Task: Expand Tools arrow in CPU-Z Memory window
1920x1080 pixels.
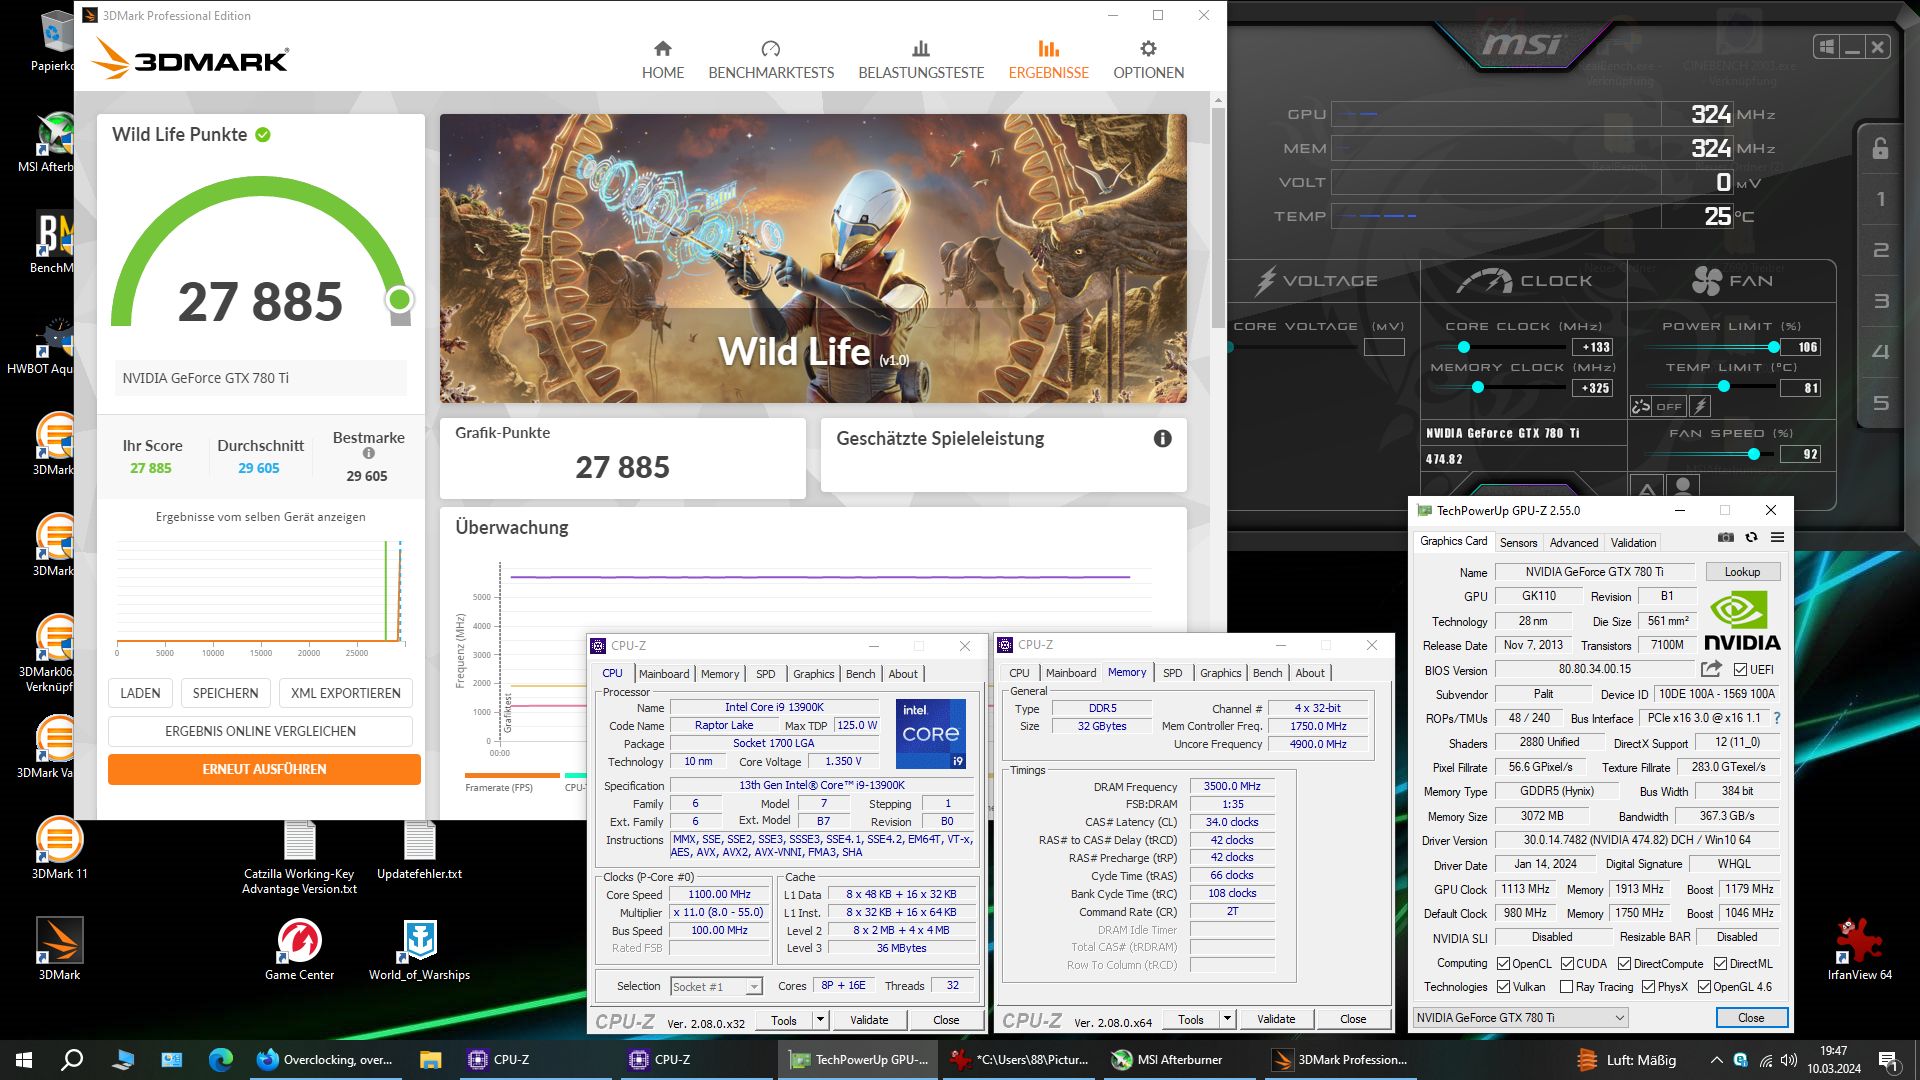Action: [1227, 1019]
